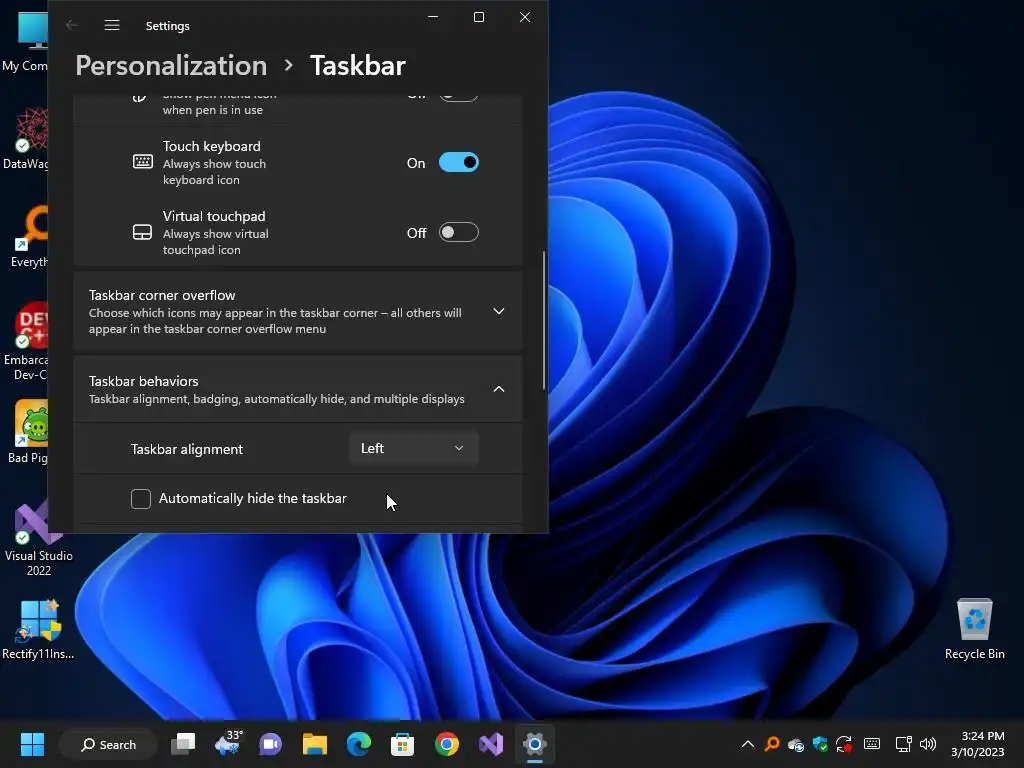Open the Taskbar alignment dropdown
Screen dimensions: 1024x768
[413, 449]
